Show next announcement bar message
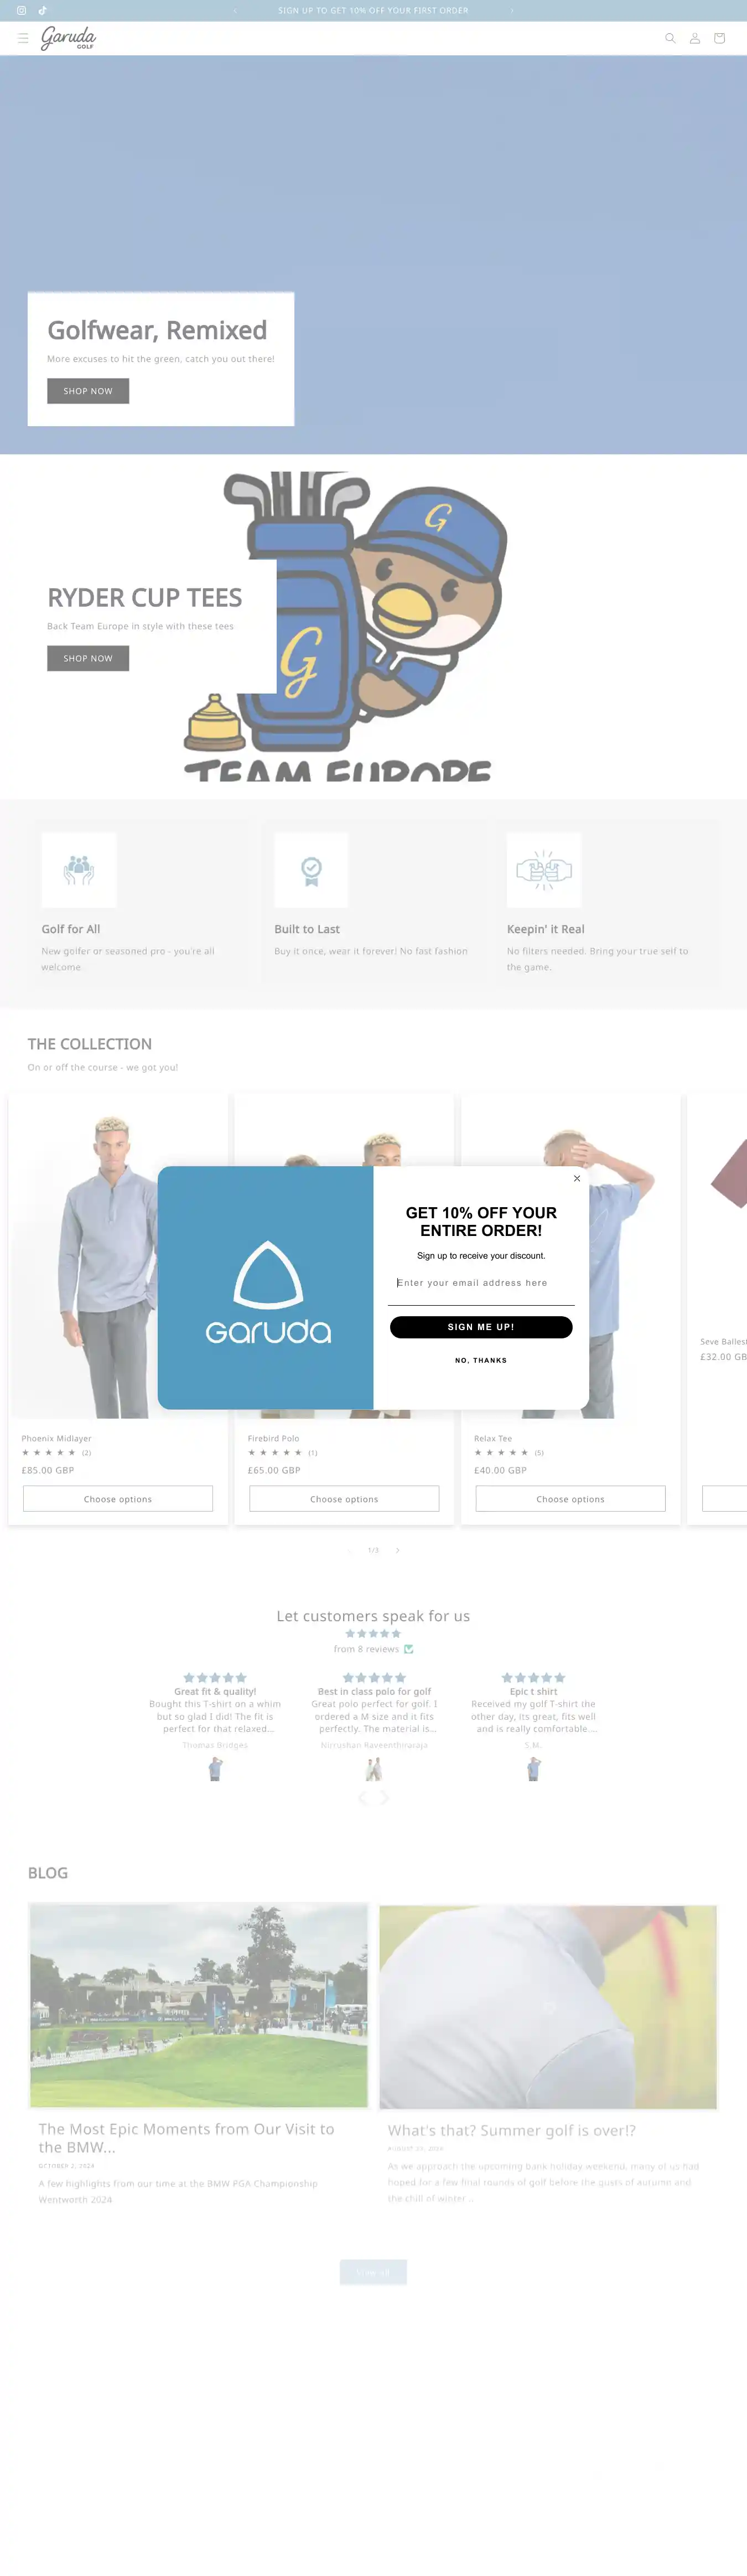The height and width of the screenshot is (2576, 747). (x=512, y=10)
